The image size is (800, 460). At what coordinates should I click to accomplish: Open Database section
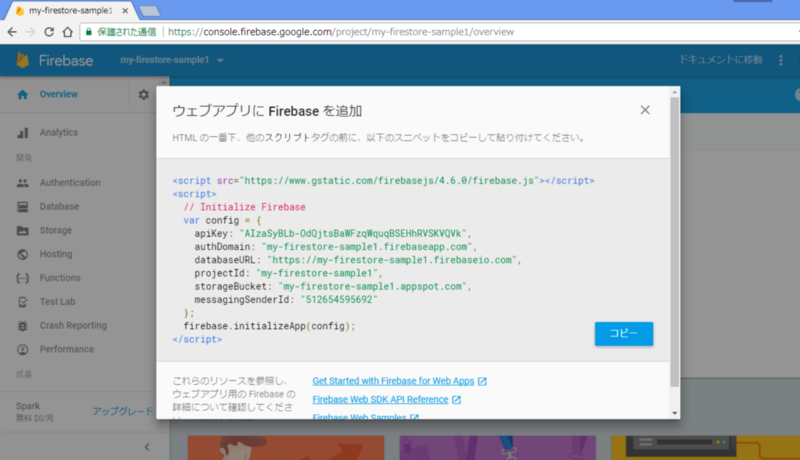[x=59, y=207]
